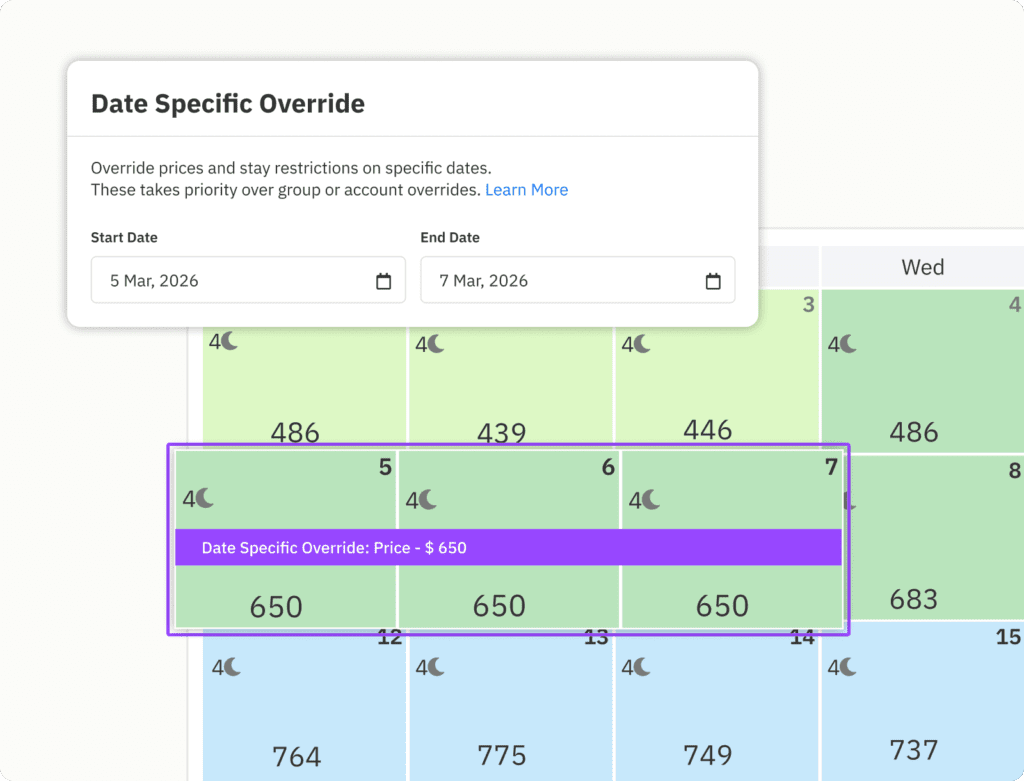Viewport: 1024px width, 781px height.
Task: Select the purple Date Specific Override price bar
Action: 508,548
